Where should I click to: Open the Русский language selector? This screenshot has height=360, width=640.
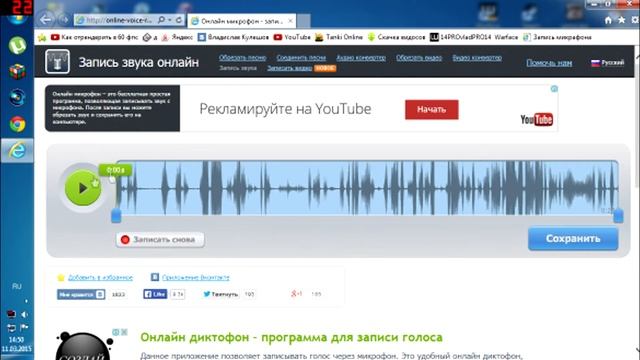(608, 62)
